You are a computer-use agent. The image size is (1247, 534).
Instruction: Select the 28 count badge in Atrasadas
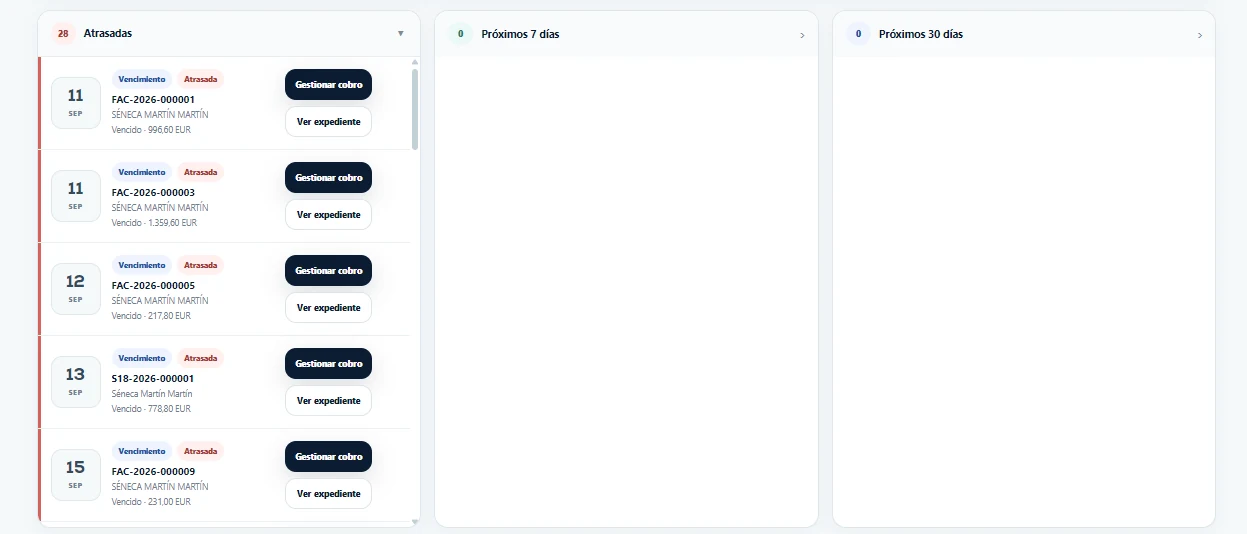[63, 34]
